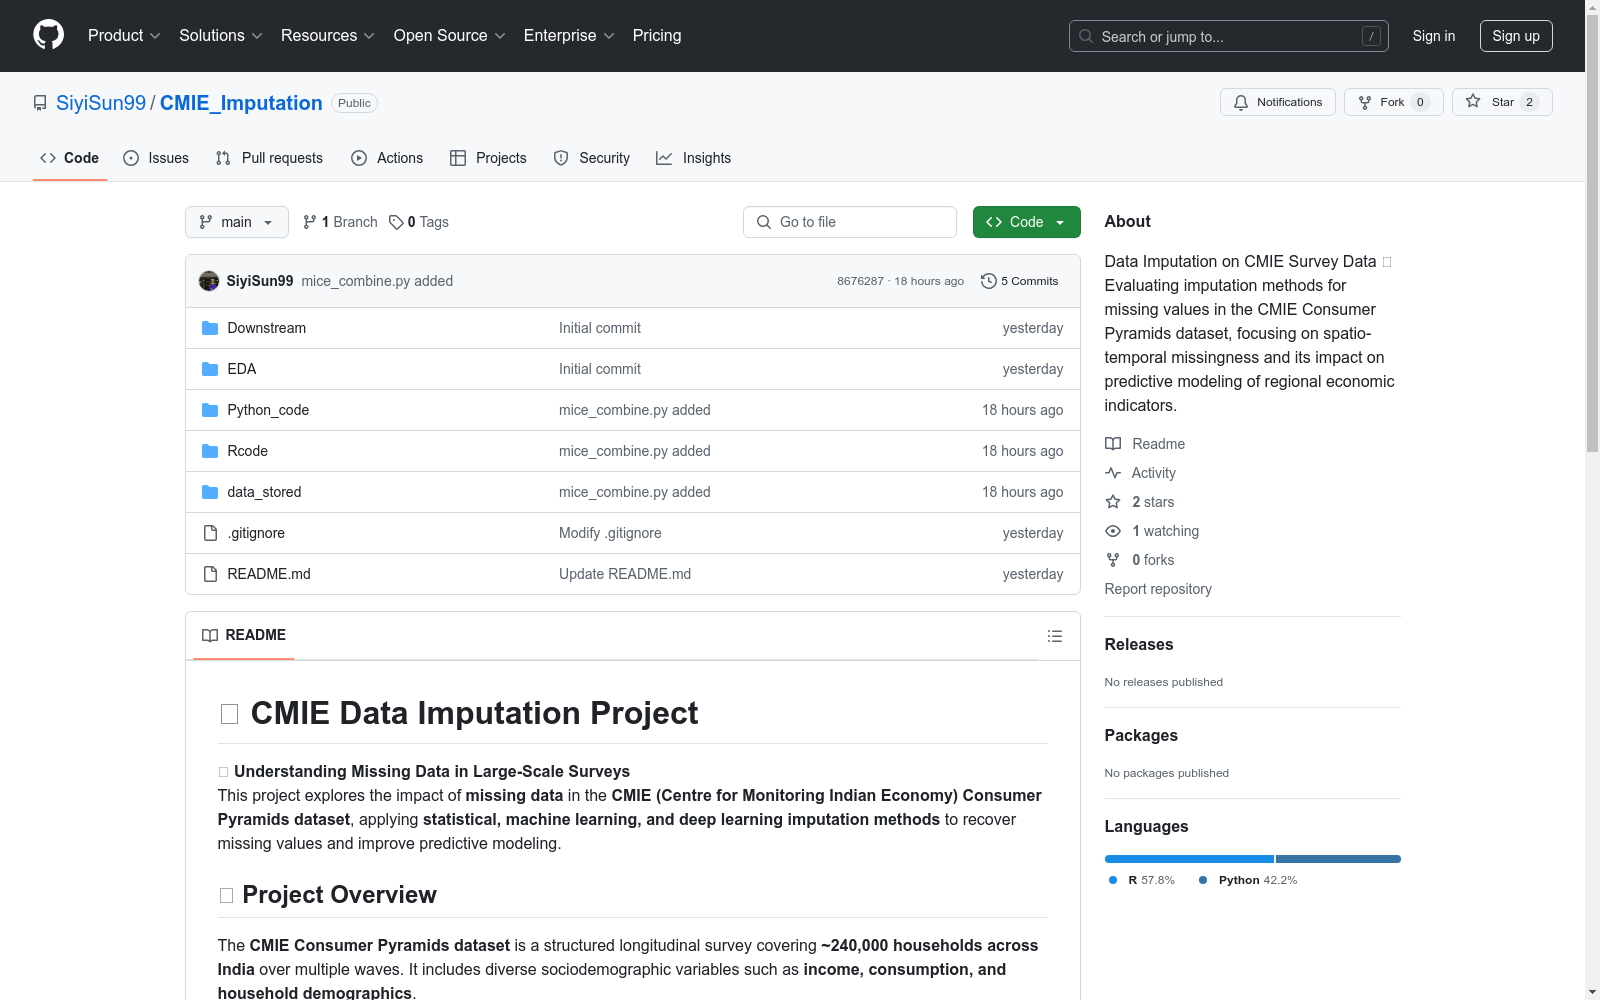The height and width of the screenshot is (1000, 1600).
Task: Click the Sign up button
Action: (x=1516, y=36)
